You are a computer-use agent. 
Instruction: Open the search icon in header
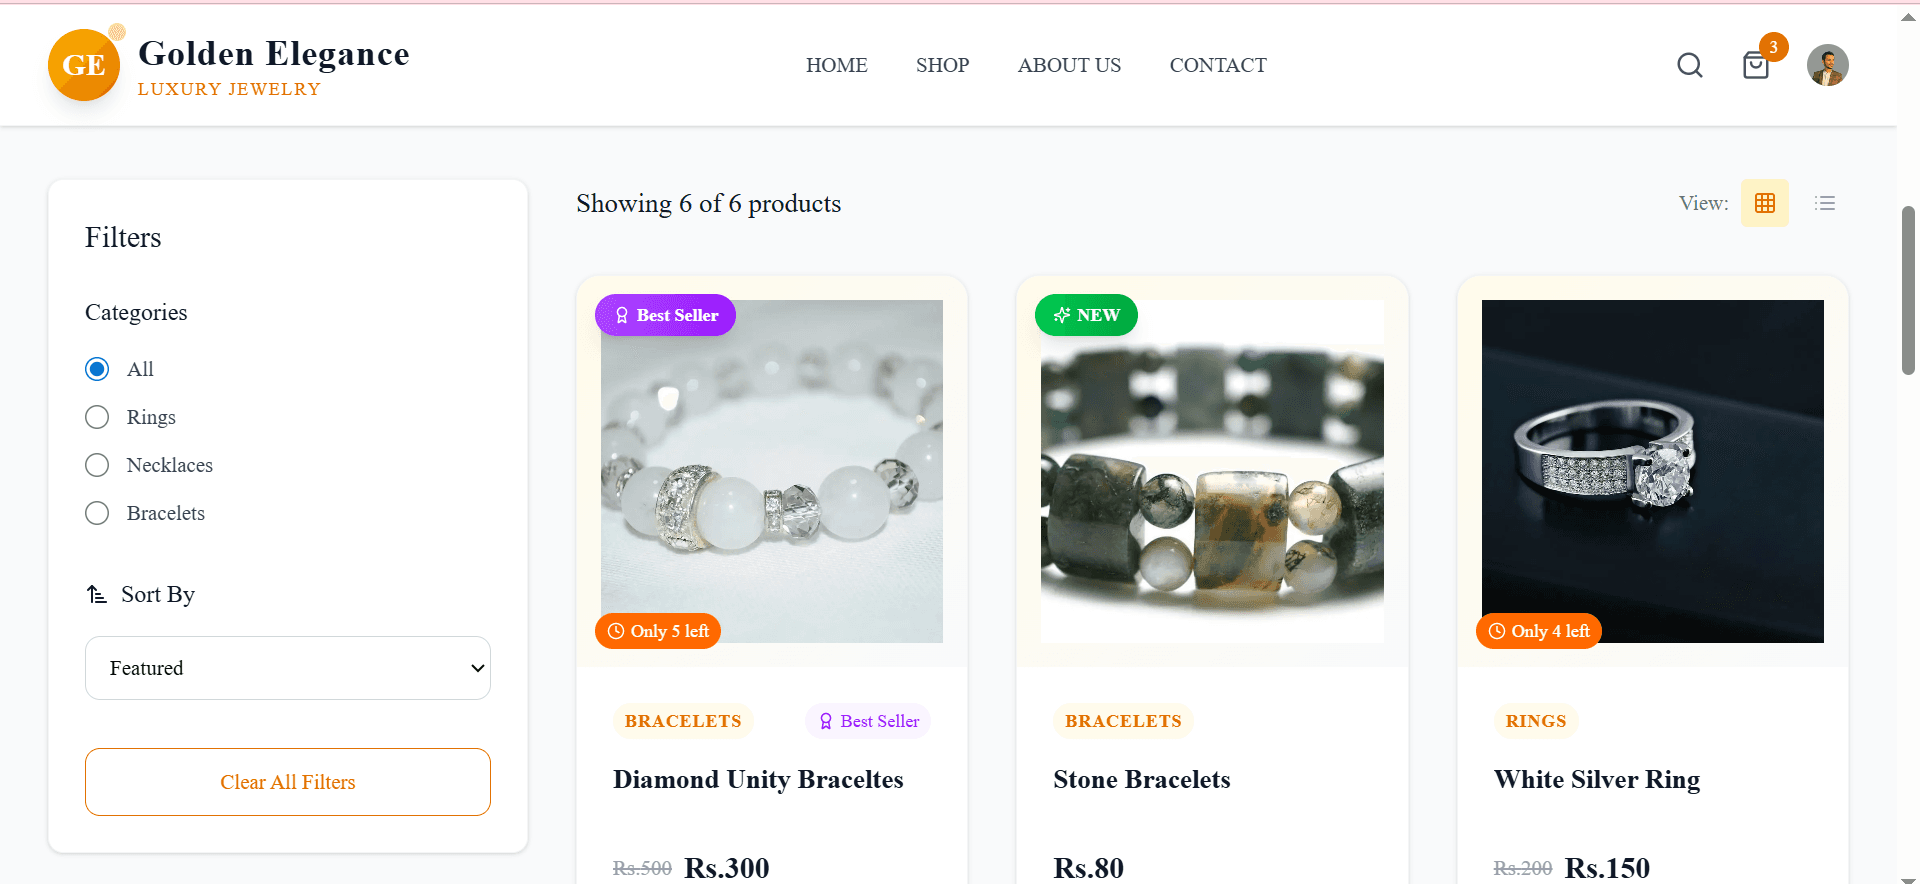click(x=1690, y=65)
